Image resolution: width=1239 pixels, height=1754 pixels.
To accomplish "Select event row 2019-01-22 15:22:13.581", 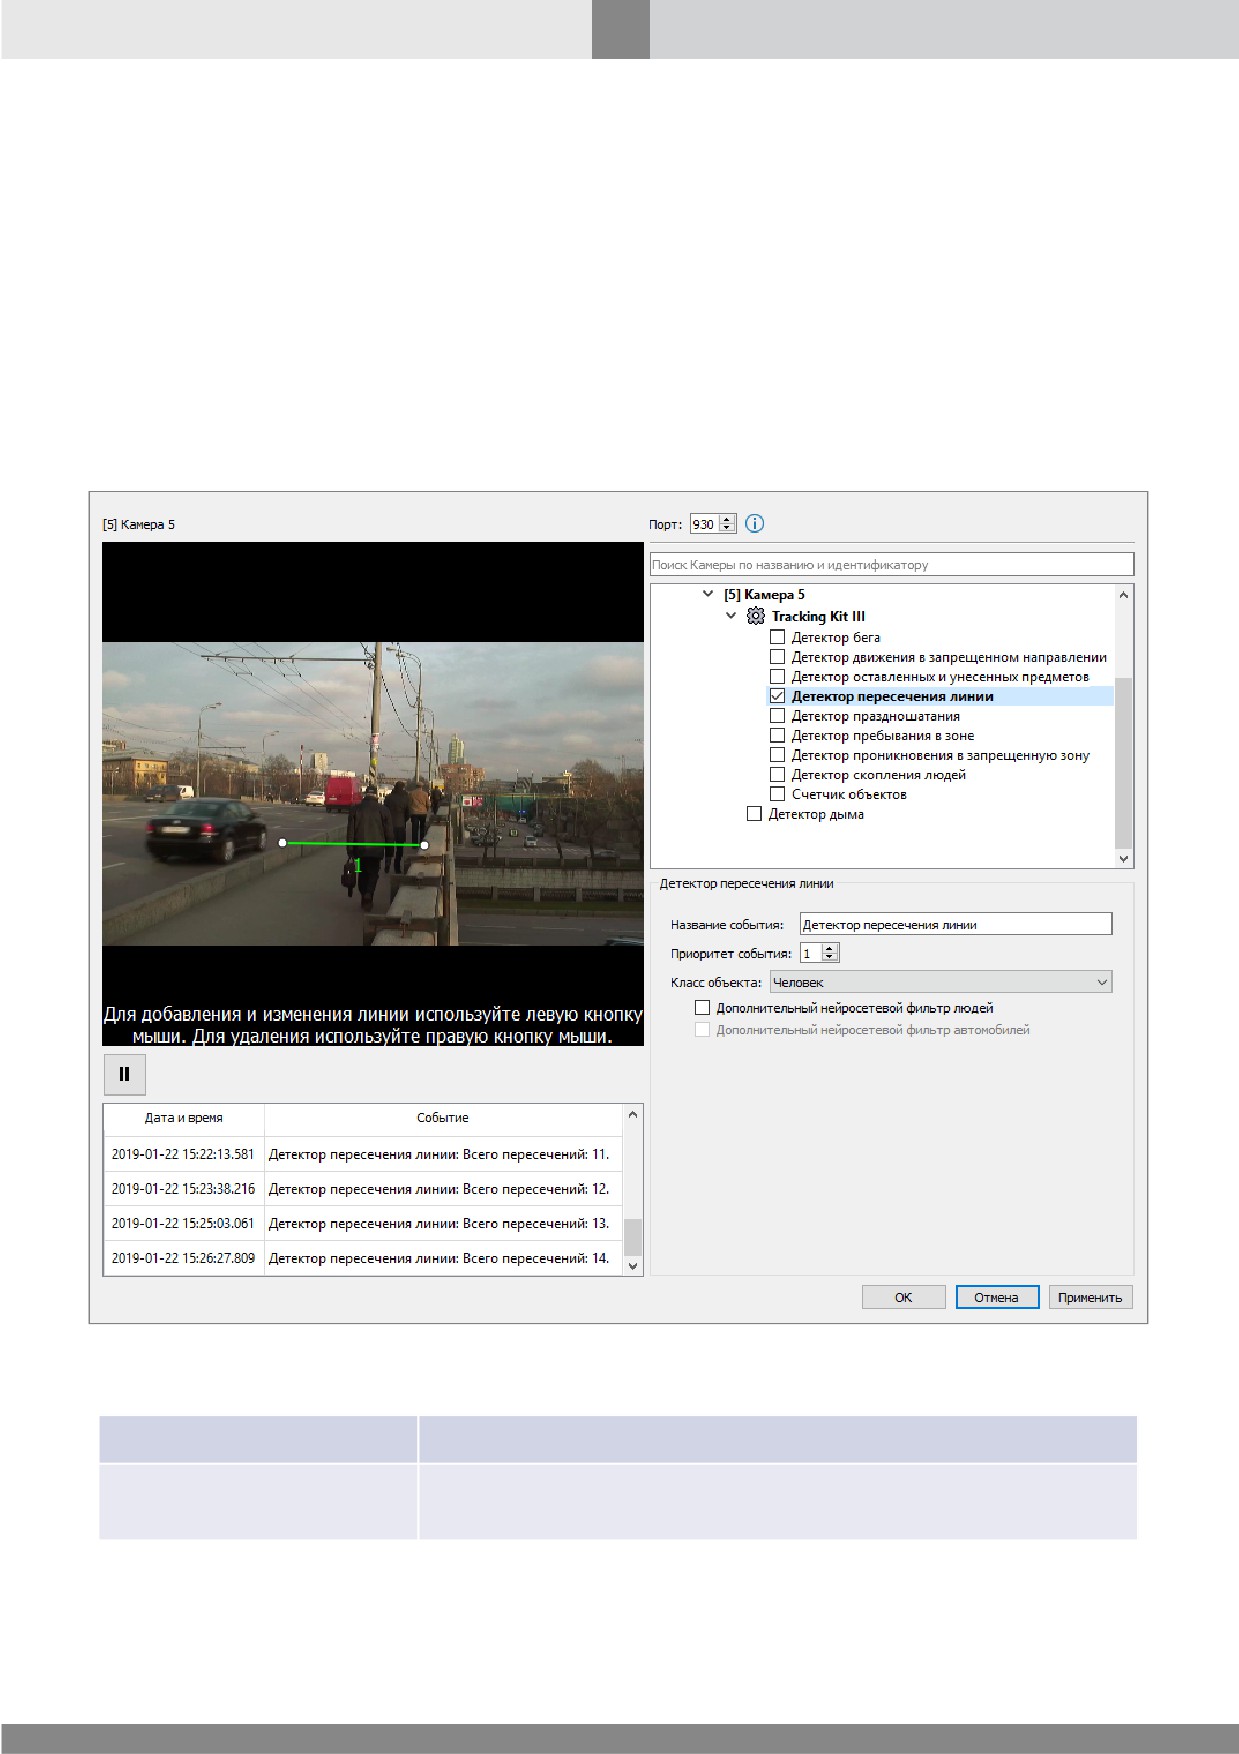I will (x=363, y=1154).
